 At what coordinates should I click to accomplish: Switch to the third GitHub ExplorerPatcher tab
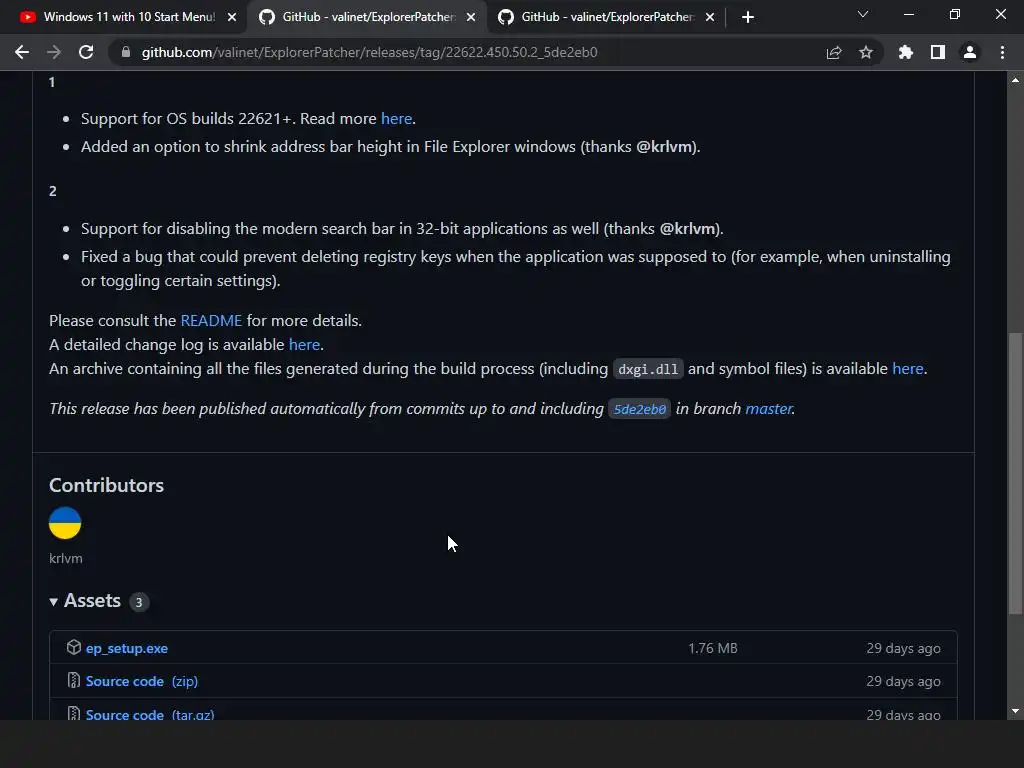[605, 17]
